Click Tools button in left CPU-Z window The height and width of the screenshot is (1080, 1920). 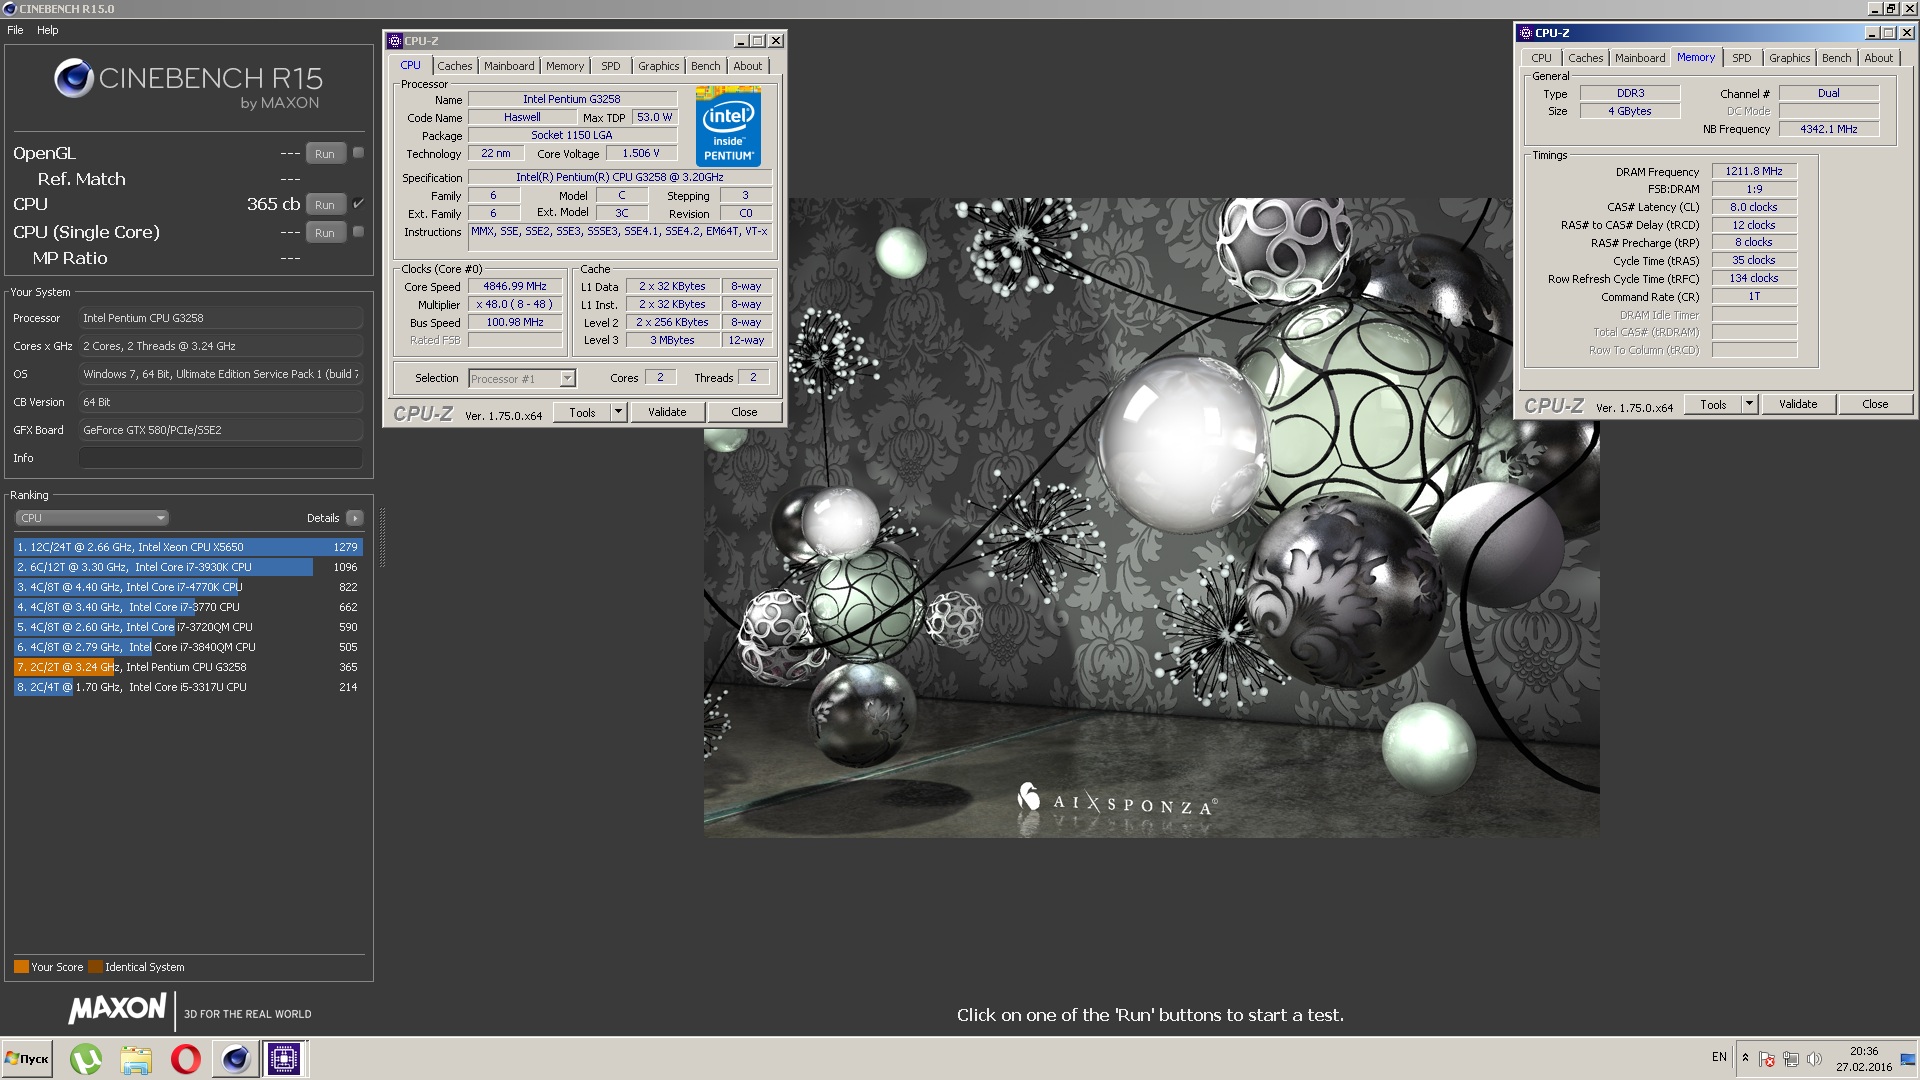(x=582, y=412)
